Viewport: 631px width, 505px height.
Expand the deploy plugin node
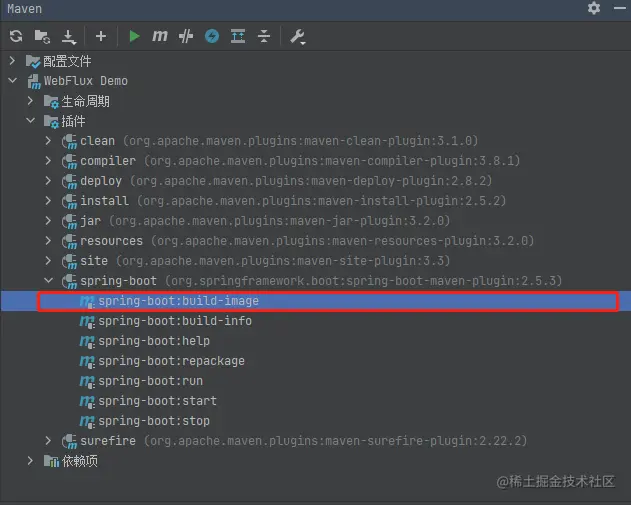[48, 180]
